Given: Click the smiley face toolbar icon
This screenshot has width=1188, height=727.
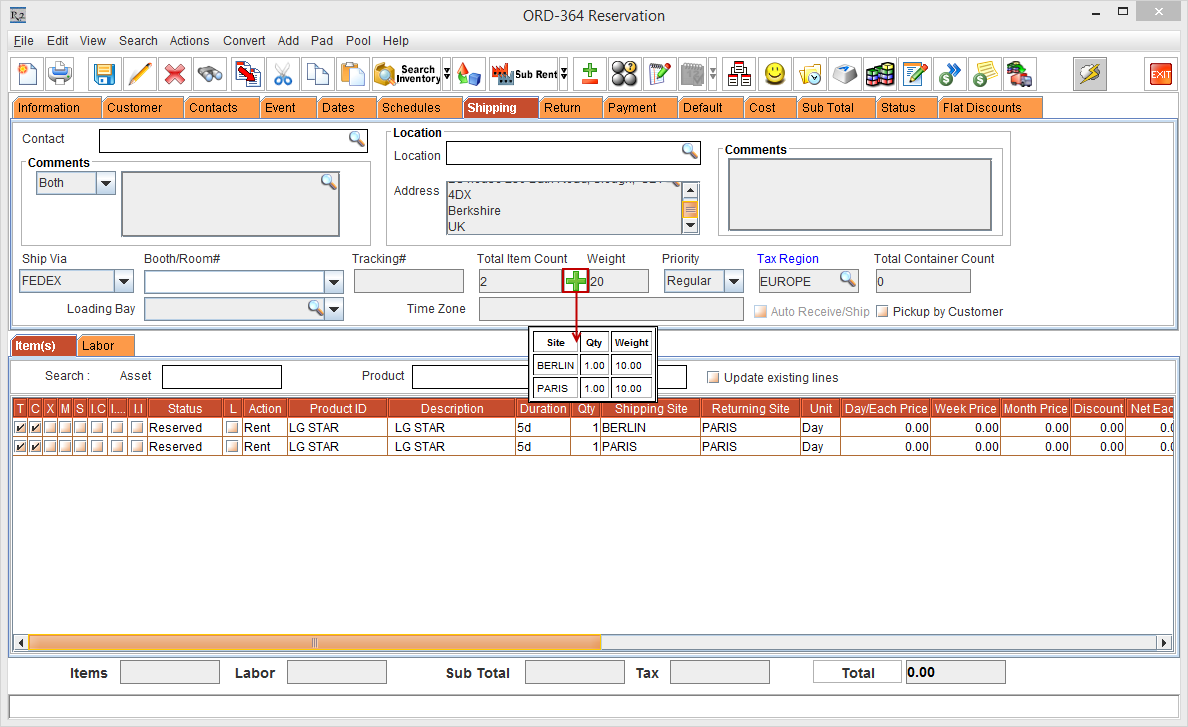Looking at the screenshot, I should point(775,74).
